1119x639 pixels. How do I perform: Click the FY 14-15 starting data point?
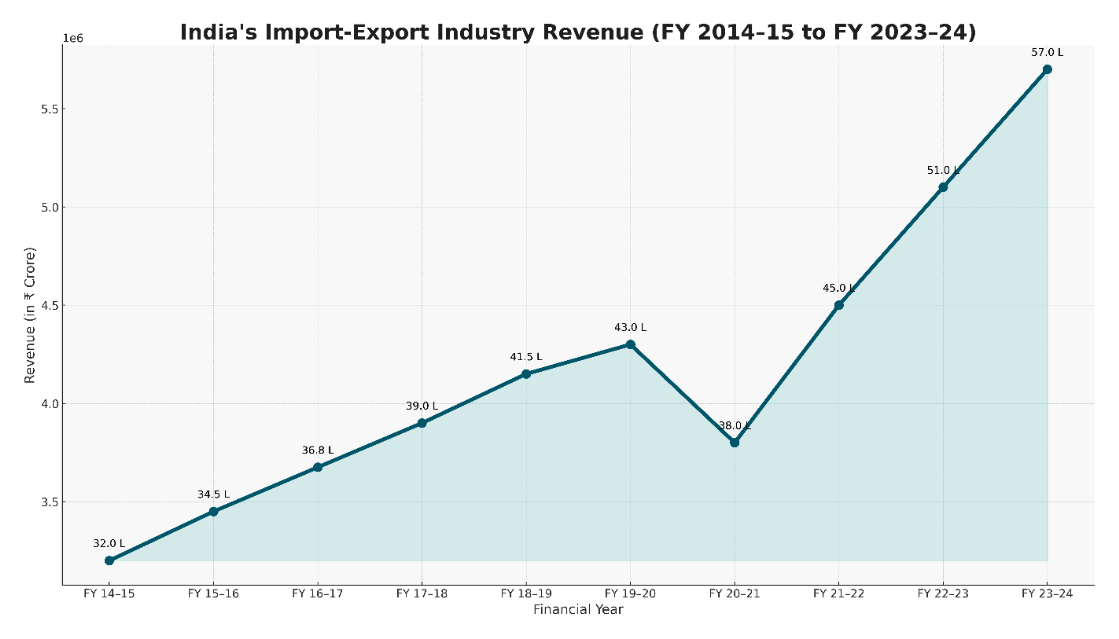click(108, 560)
